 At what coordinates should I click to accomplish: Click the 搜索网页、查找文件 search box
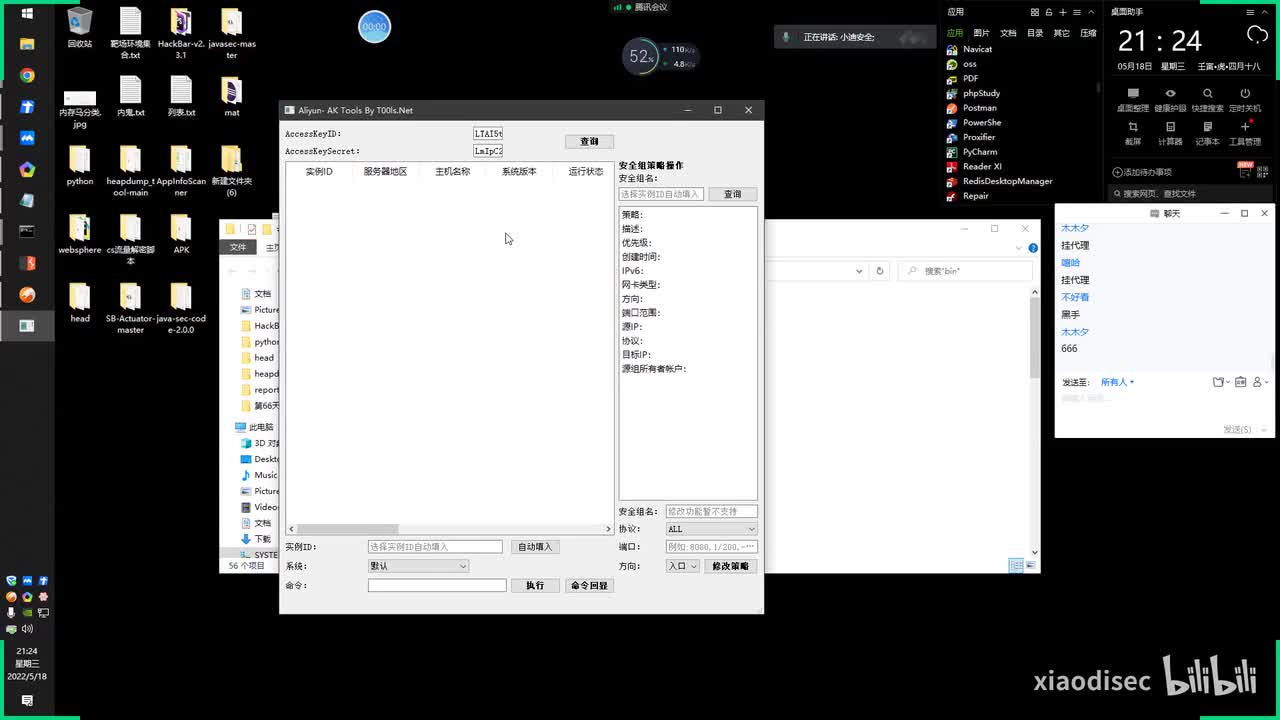coord(1190,193)
